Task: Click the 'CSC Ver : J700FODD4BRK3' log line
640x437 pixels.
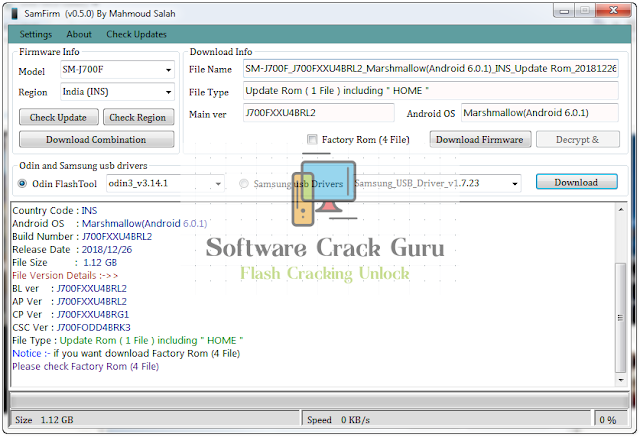Action: pyautogui.click(x=71, y=328)
